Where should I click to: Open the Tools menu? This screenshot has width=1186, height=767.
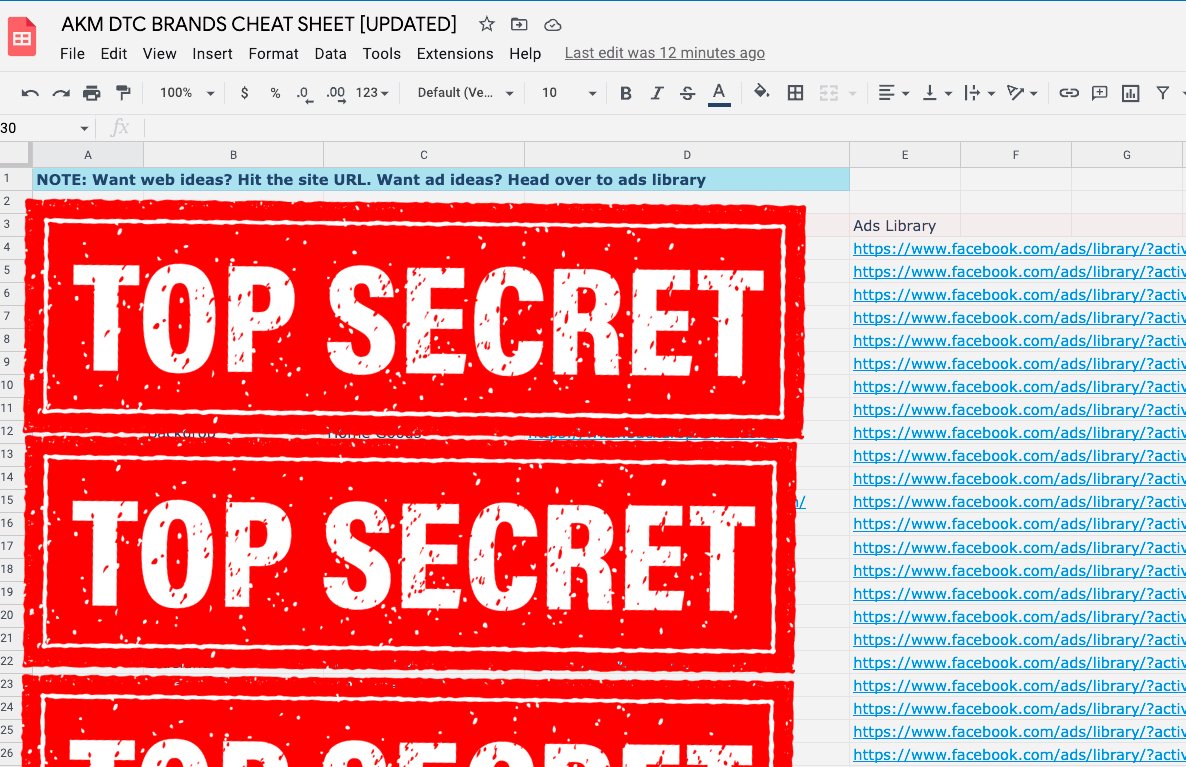coord(381,54)
